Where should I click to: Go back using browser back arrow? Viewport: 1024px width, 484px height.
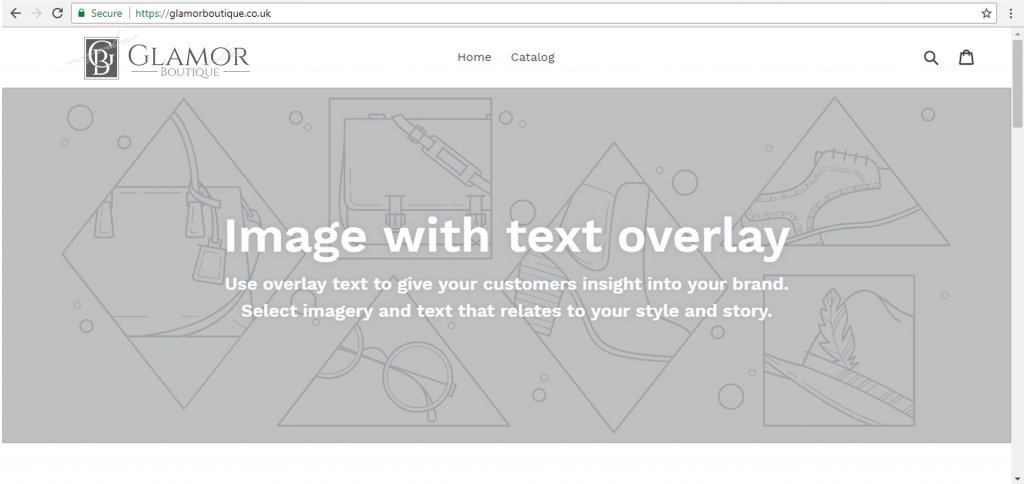coord(16,13)
